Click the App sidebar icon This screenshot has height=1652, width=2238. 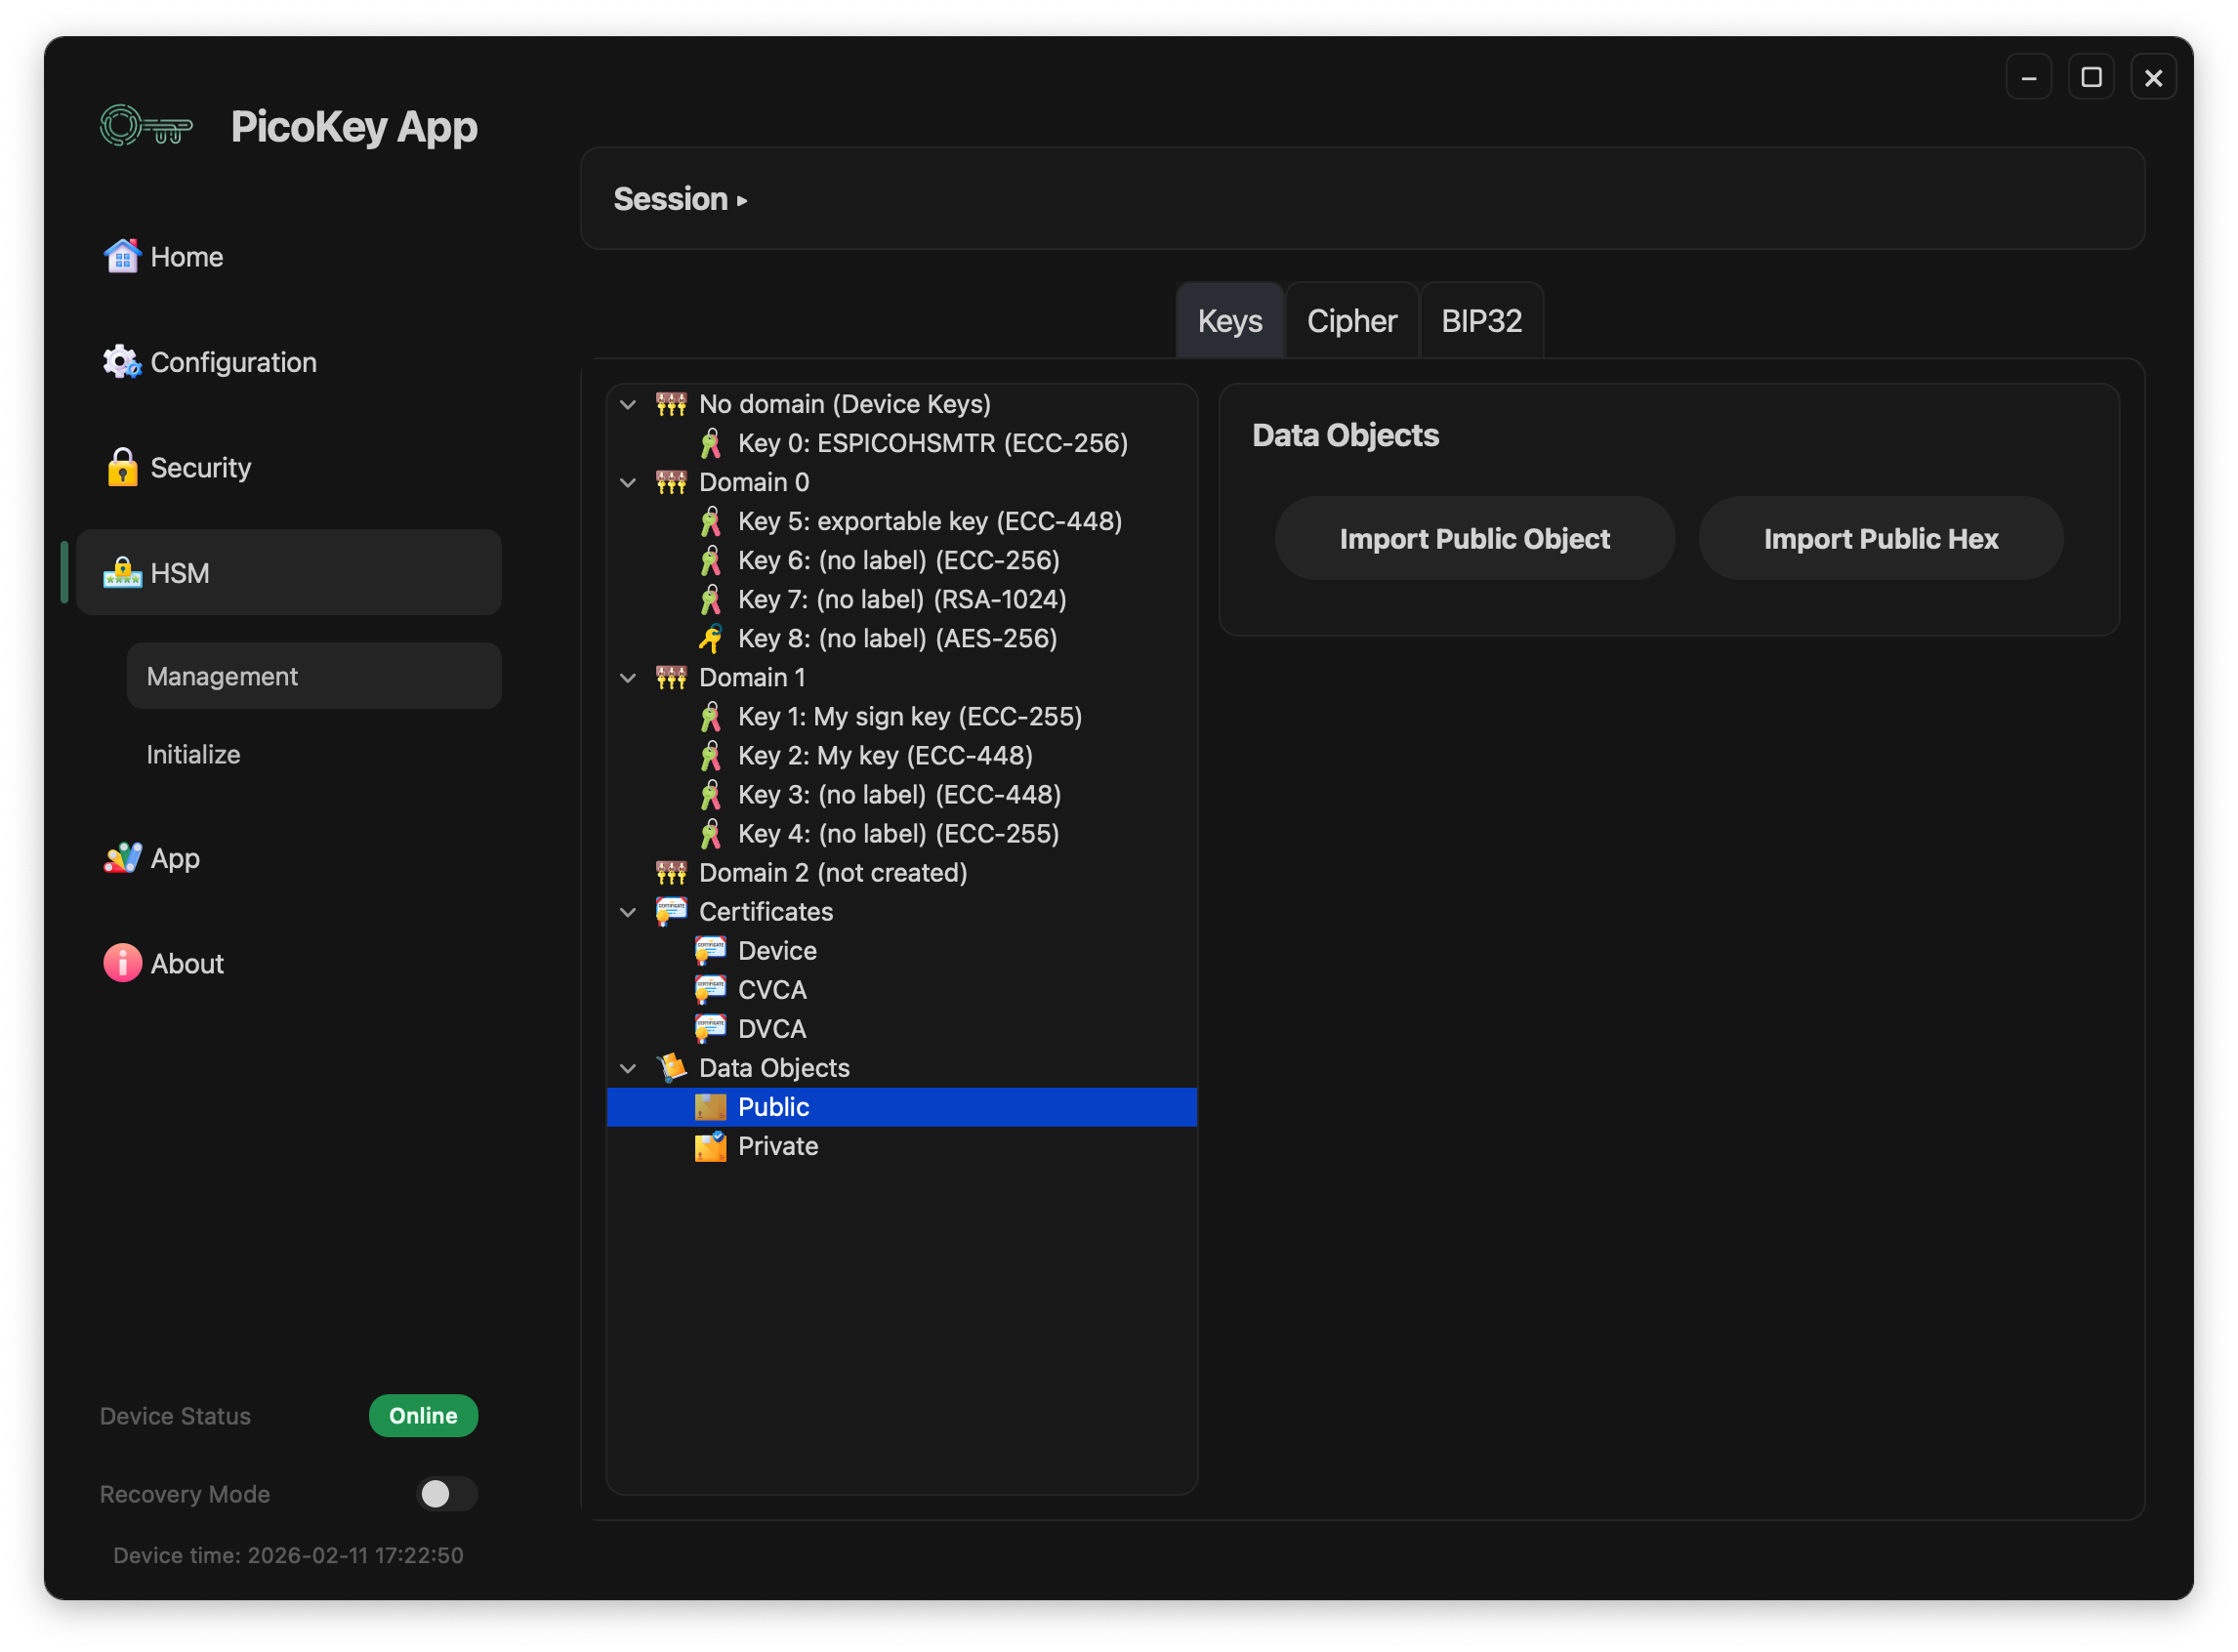coord(122,858)
